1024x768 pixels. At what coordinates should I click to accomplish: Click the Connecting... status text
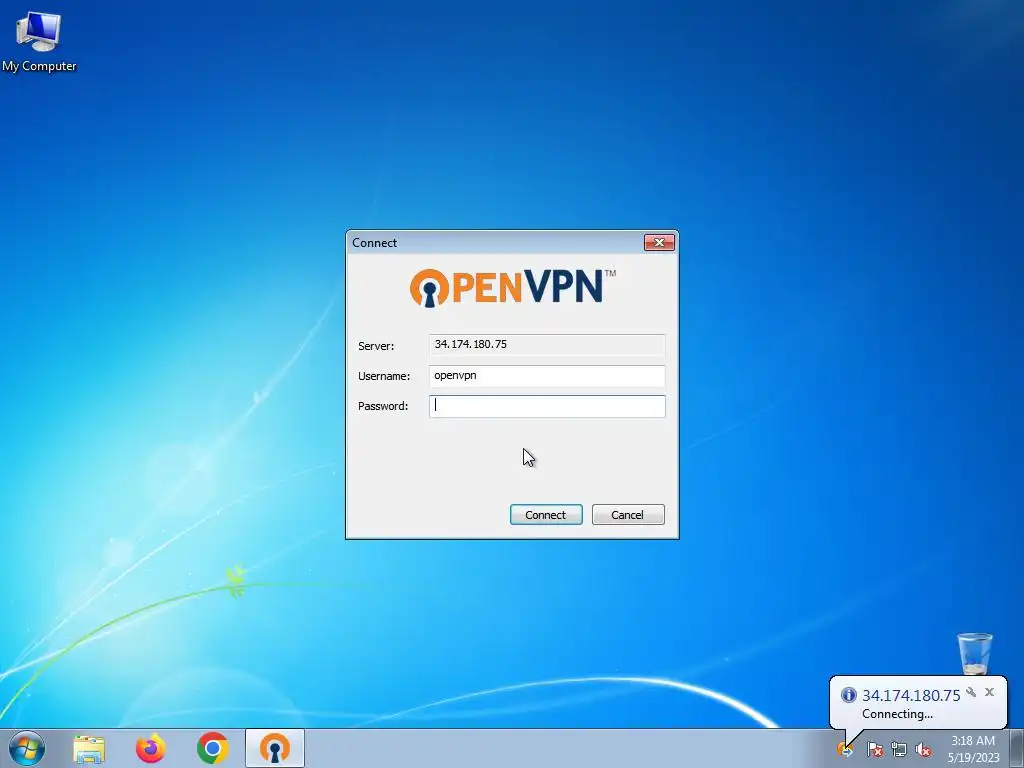[x=897, y=714]
